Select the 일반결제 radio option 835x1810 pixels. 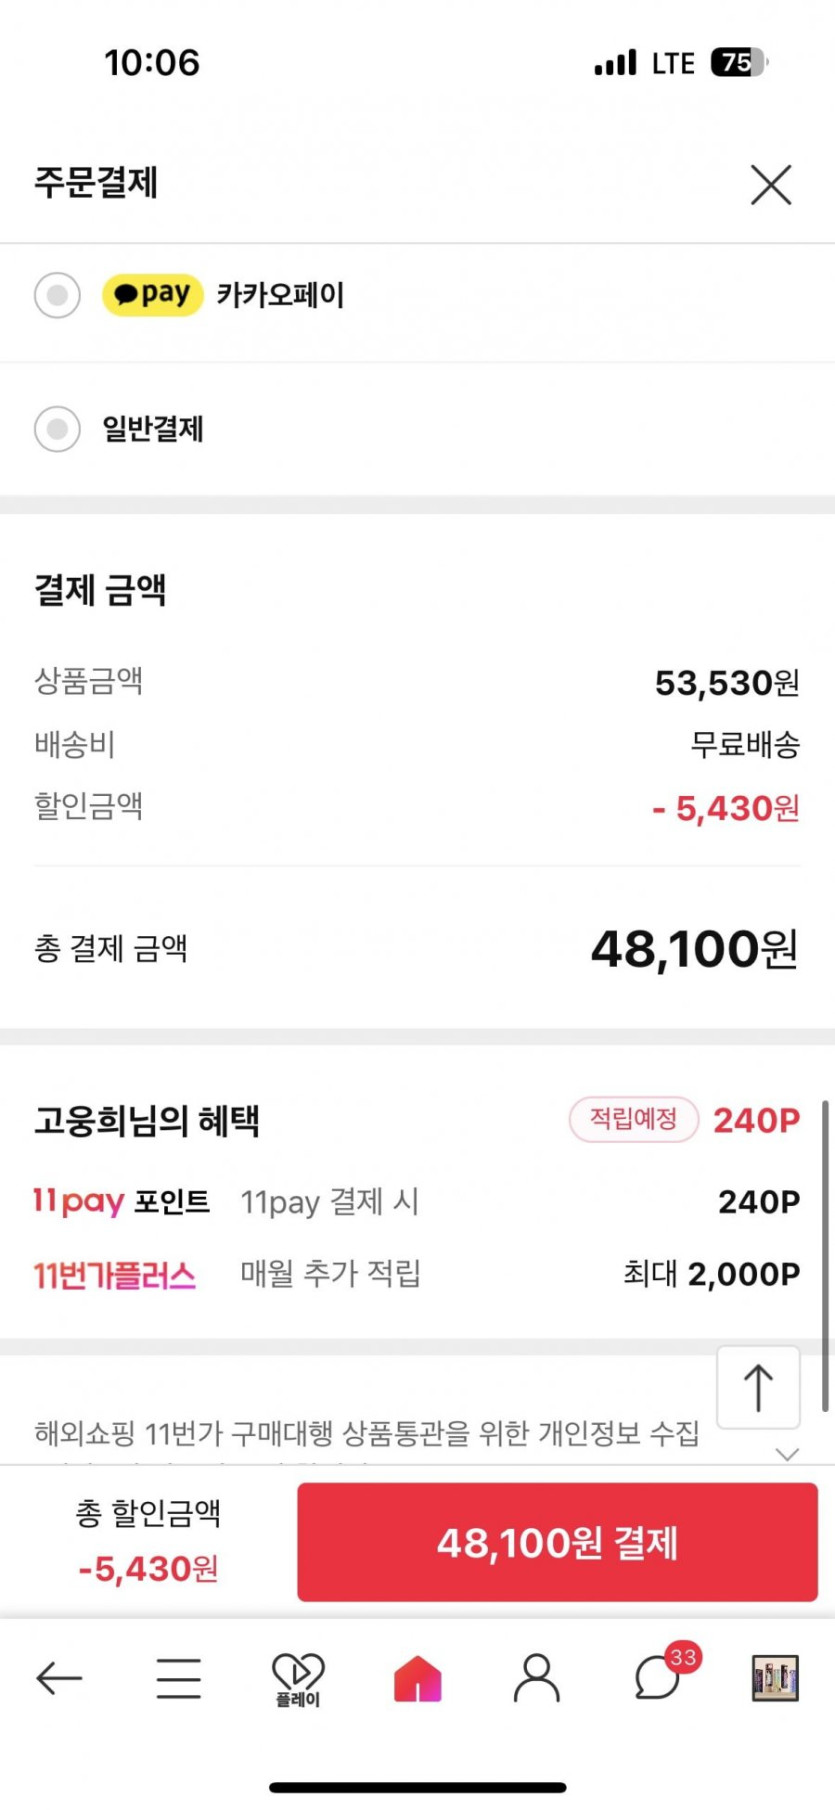[57, 429]
